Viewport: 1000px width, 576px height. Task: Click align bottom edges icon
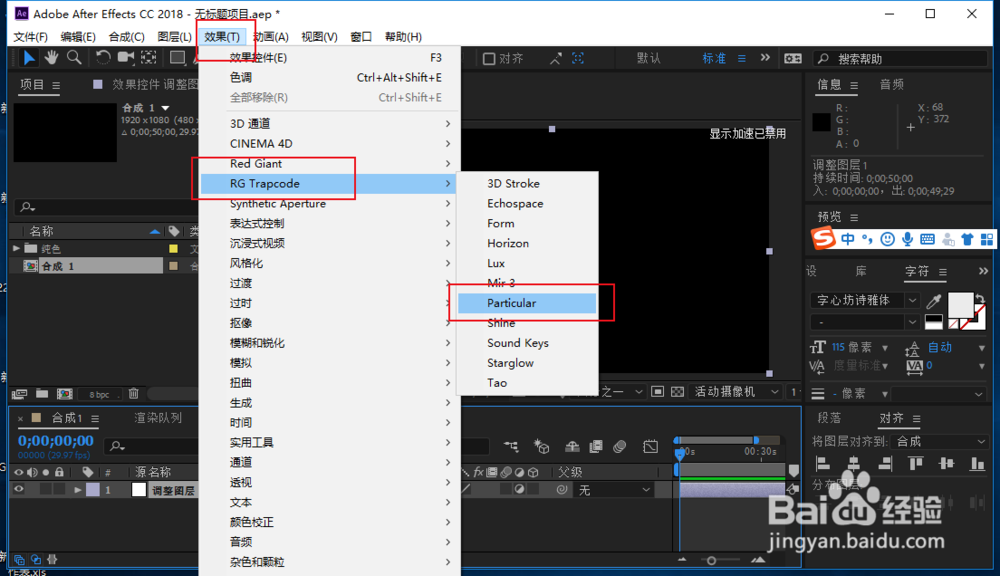(x=977, y=463)
